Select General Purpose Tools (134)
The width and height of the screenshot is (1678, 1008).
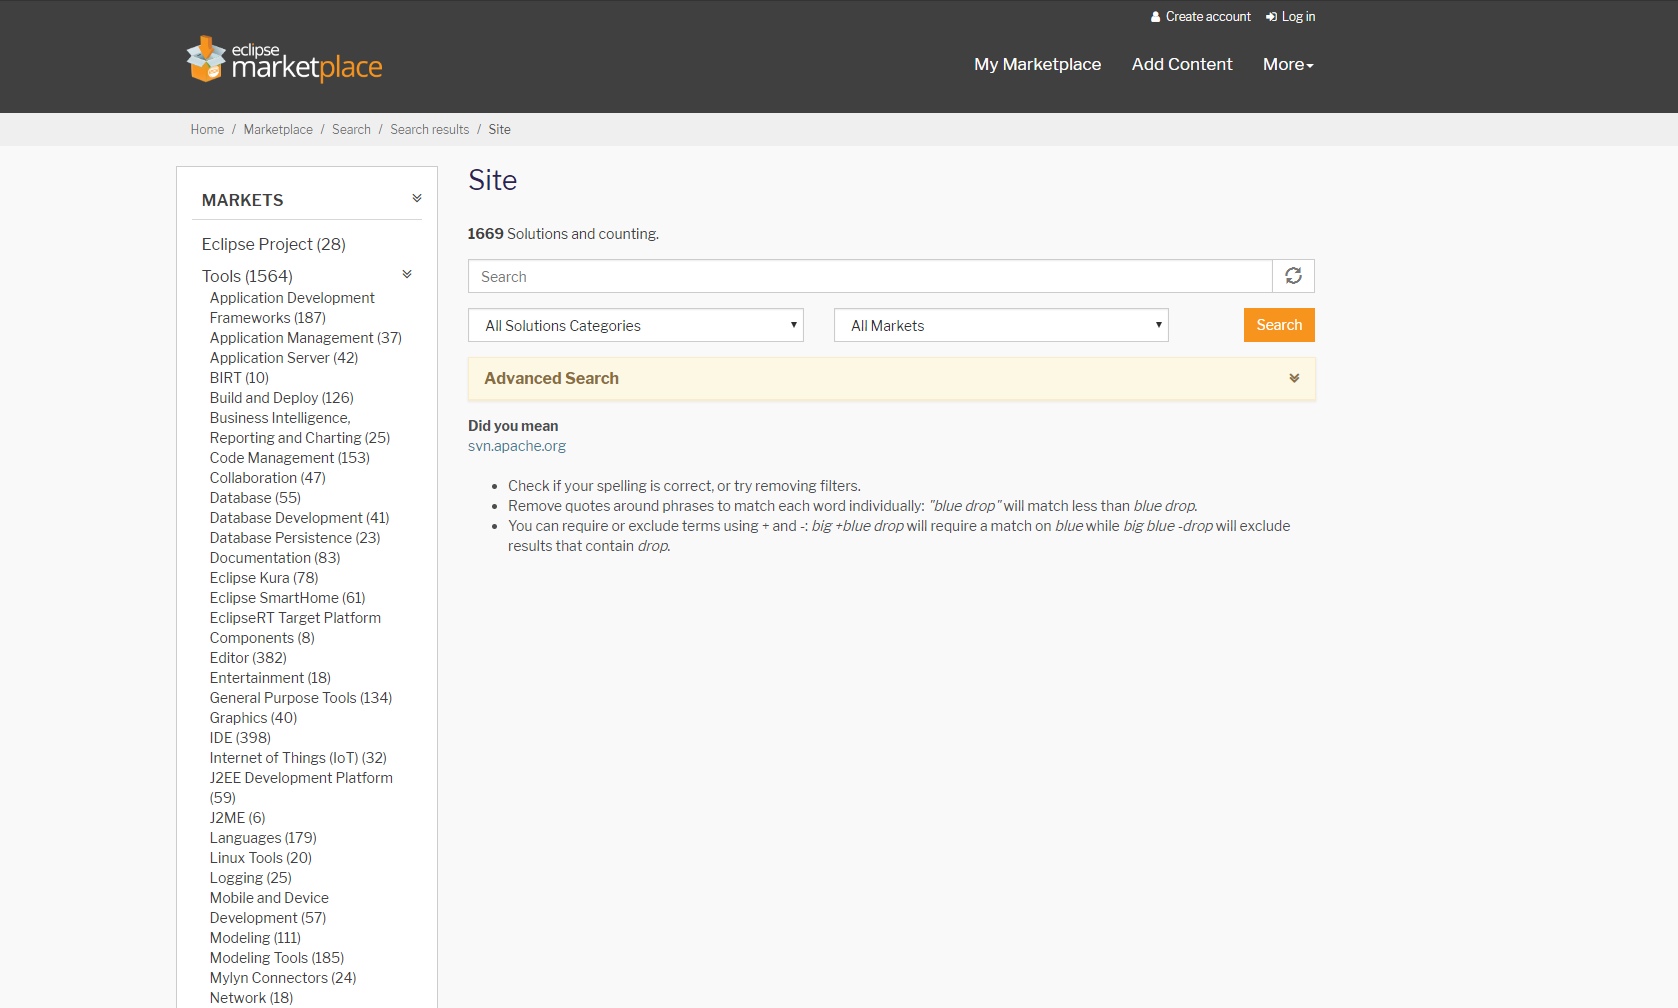[x=301, y=698]
